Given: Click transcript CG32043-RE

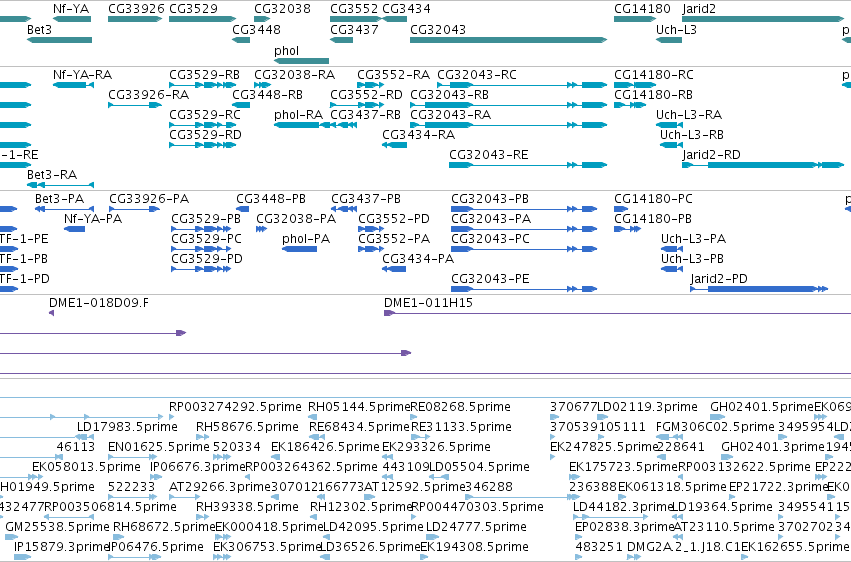Looking at the screenshot, I should click(x=488, y=155).
